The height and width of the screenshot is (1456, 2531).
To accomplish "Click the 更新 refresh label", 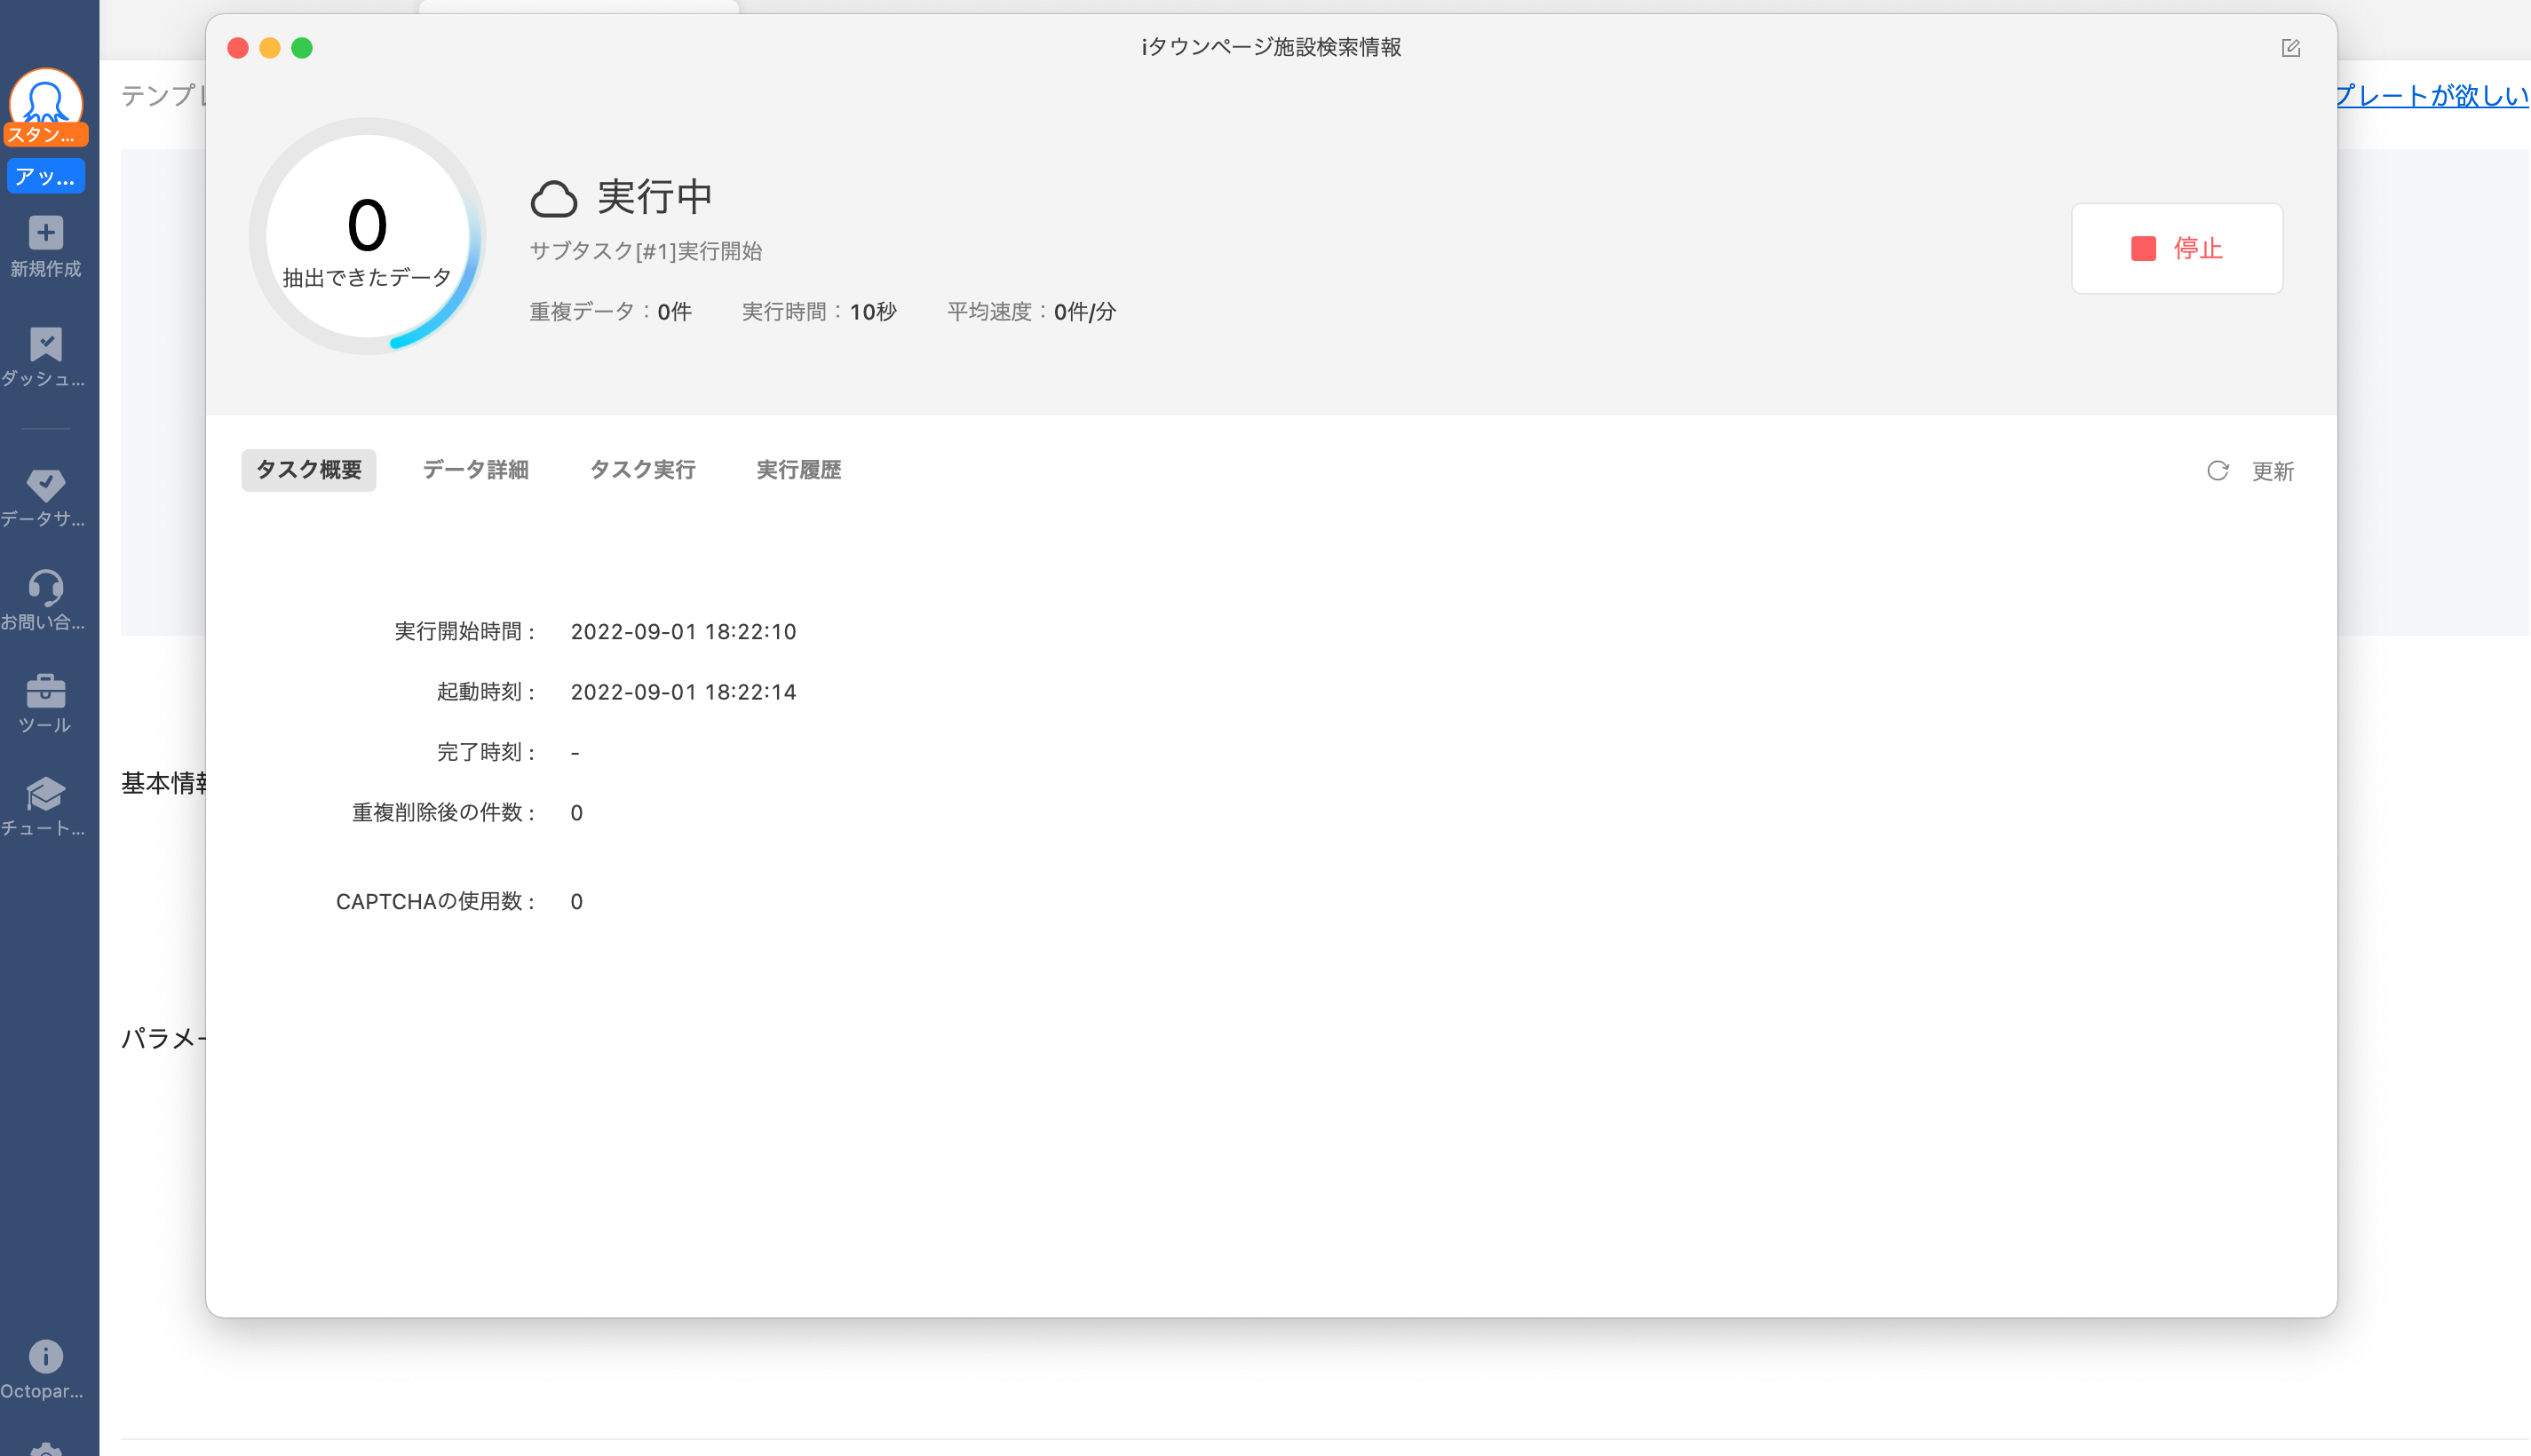I will tap(2272, 471).
